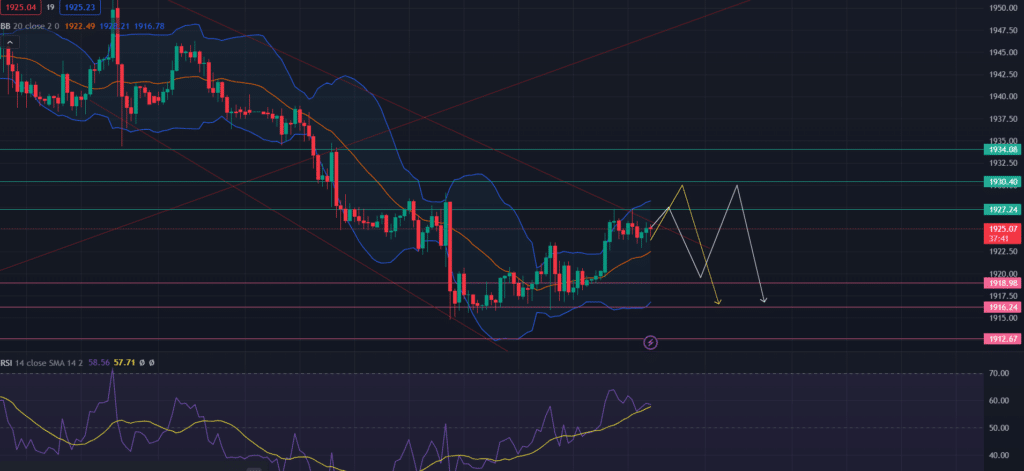Click the spread value 19 between price buttons

pos(50,8)
